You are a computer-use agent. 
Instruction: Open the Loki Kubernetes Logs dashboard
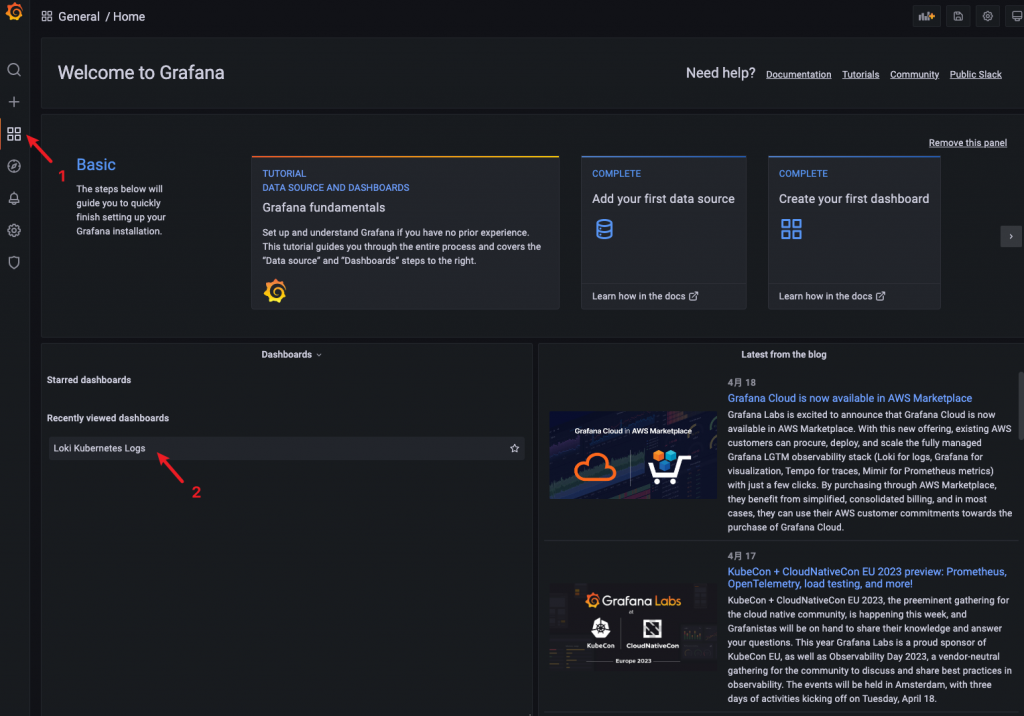pos(287,448)
